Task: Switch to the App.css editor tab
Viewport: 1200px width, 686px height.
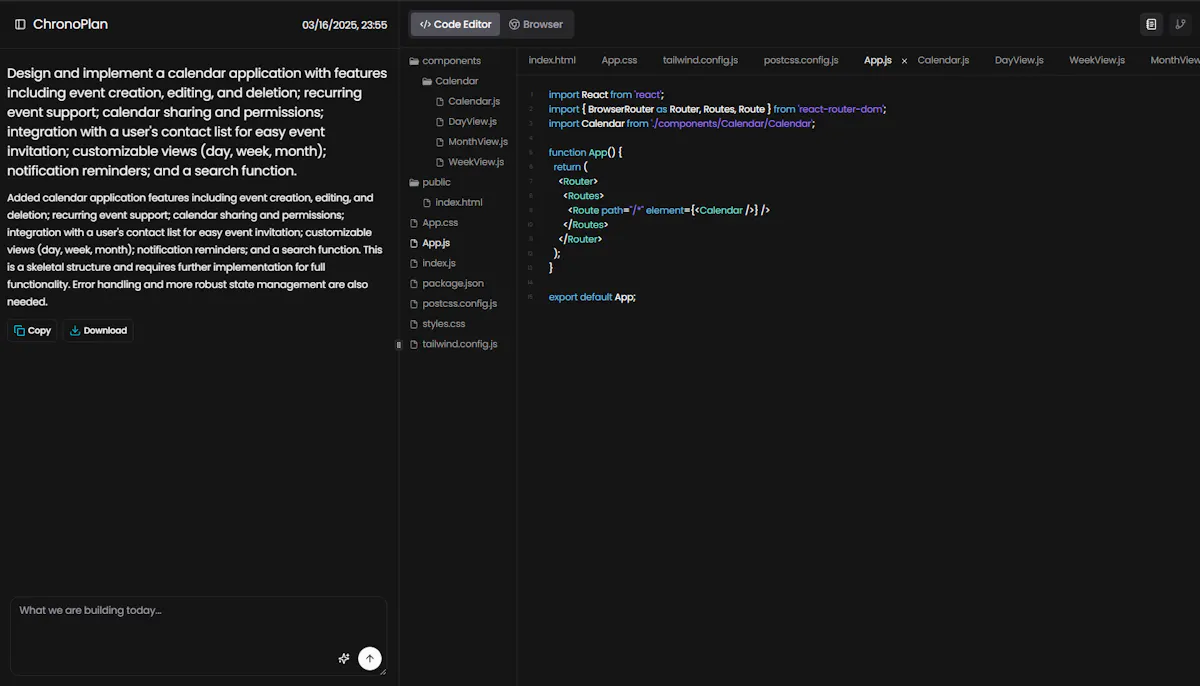Action: tap(619, 60)
